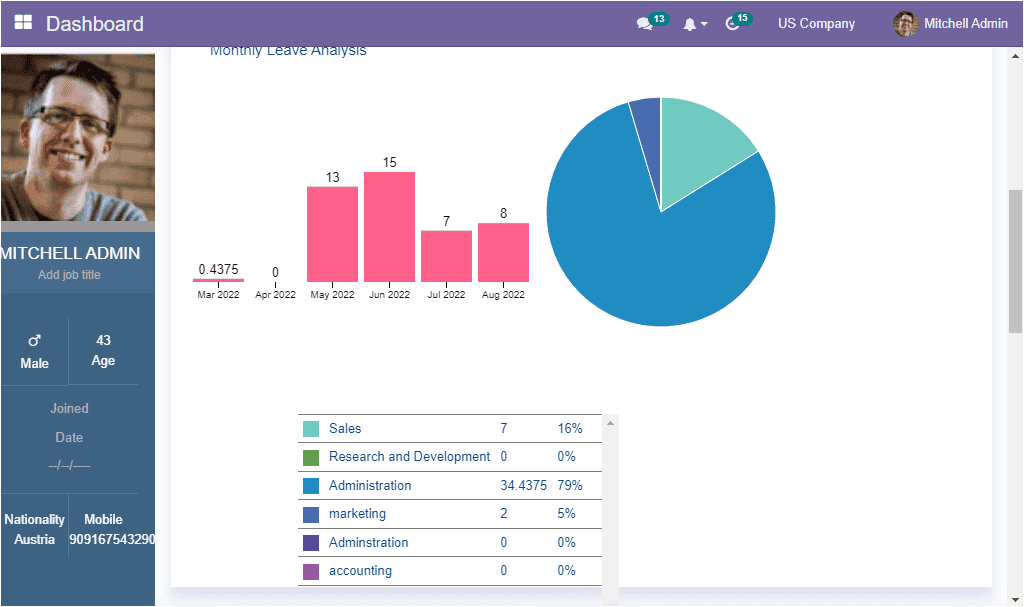Click the Joined Date placeholder --/--/----
The height and width of the screenshot is (607, 1024).
click(x=69, y=466)
